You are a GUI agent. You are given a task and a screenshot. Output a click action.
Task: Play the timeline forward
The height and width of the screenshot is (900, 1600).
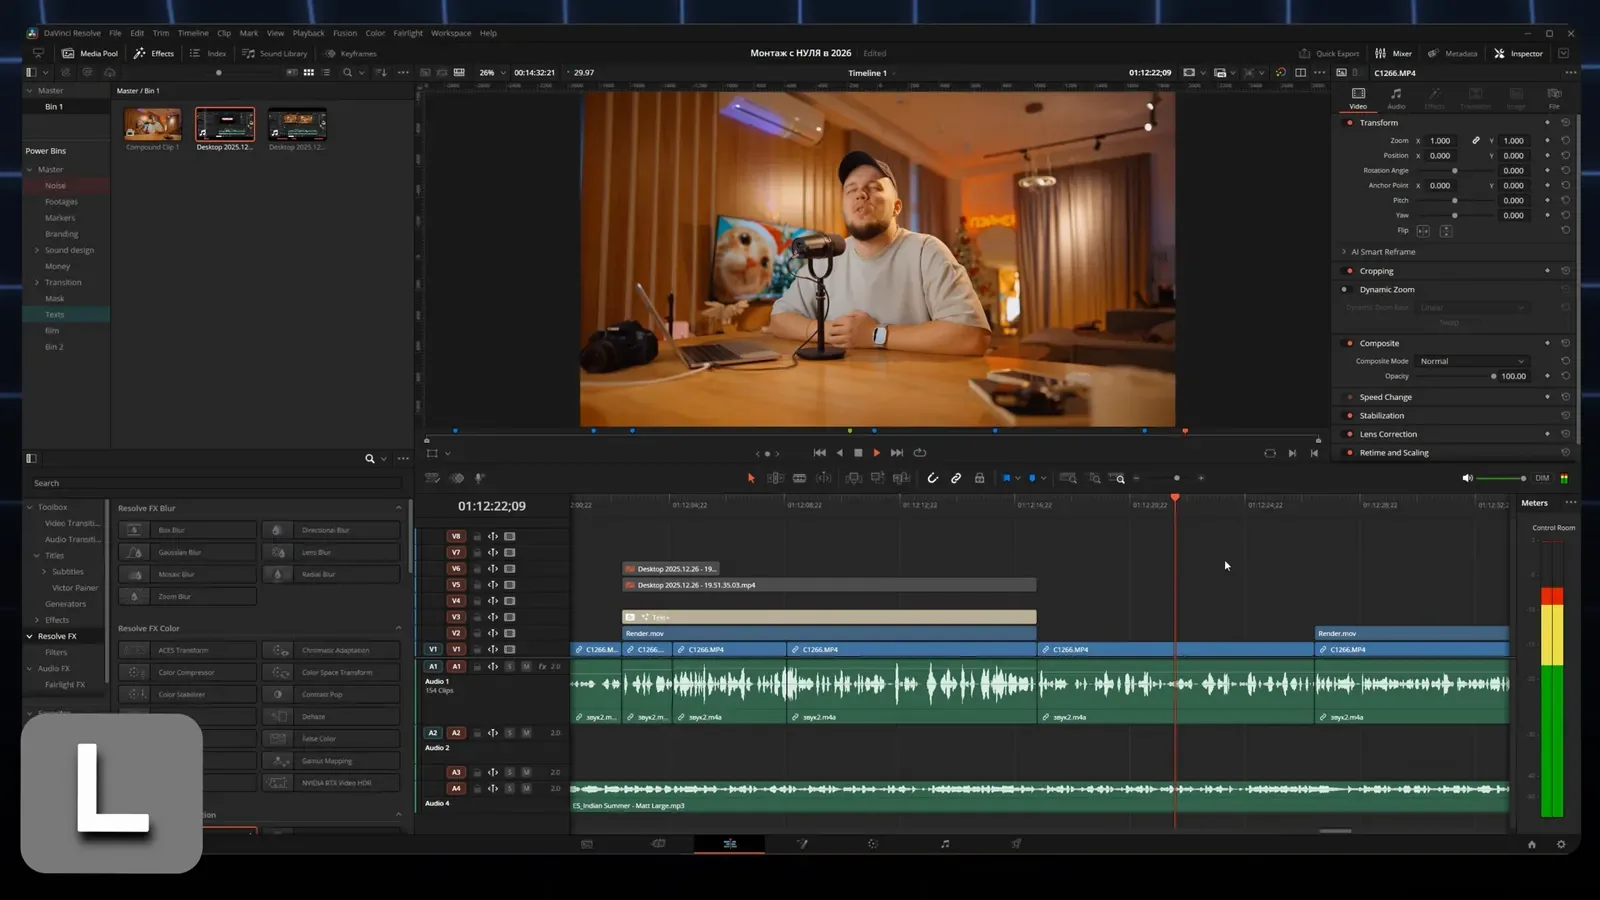tap(877, 453)
